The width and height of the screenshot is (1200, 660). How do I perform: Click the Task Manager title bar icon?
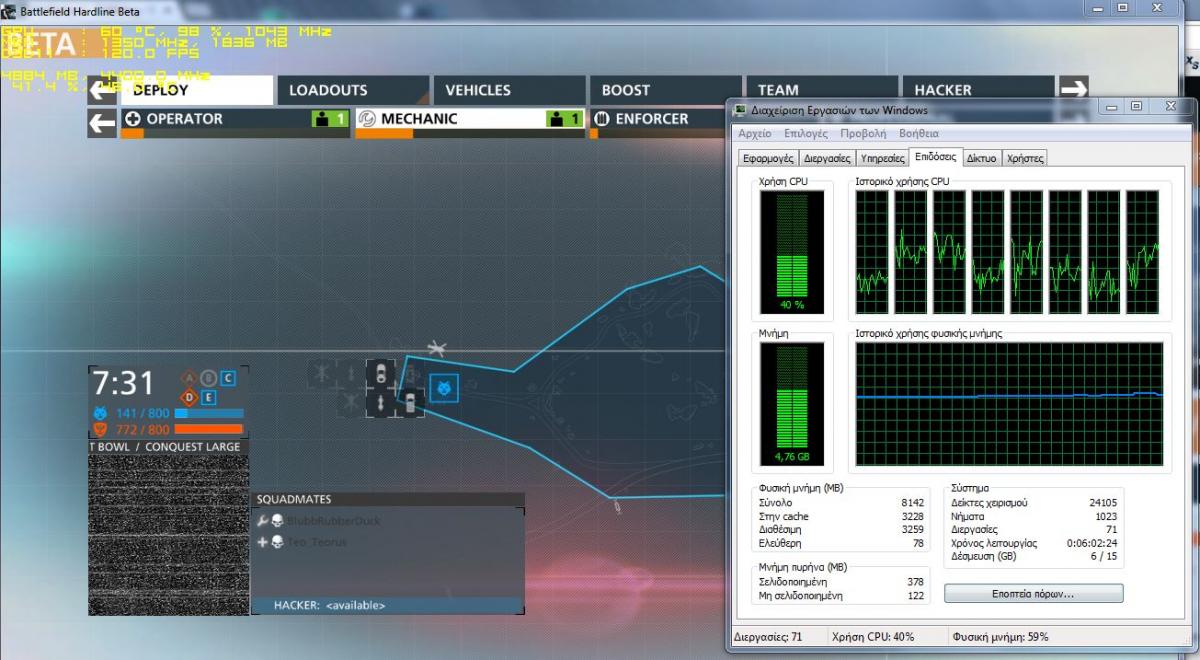(x=739, y=110)
